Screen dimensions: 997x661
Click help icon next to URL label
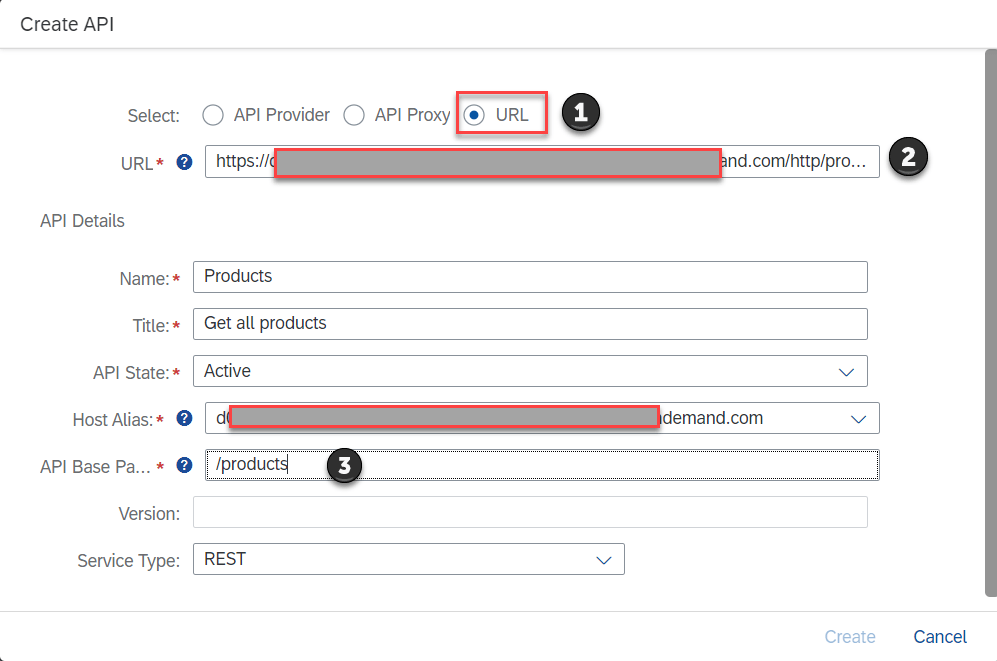184,162
